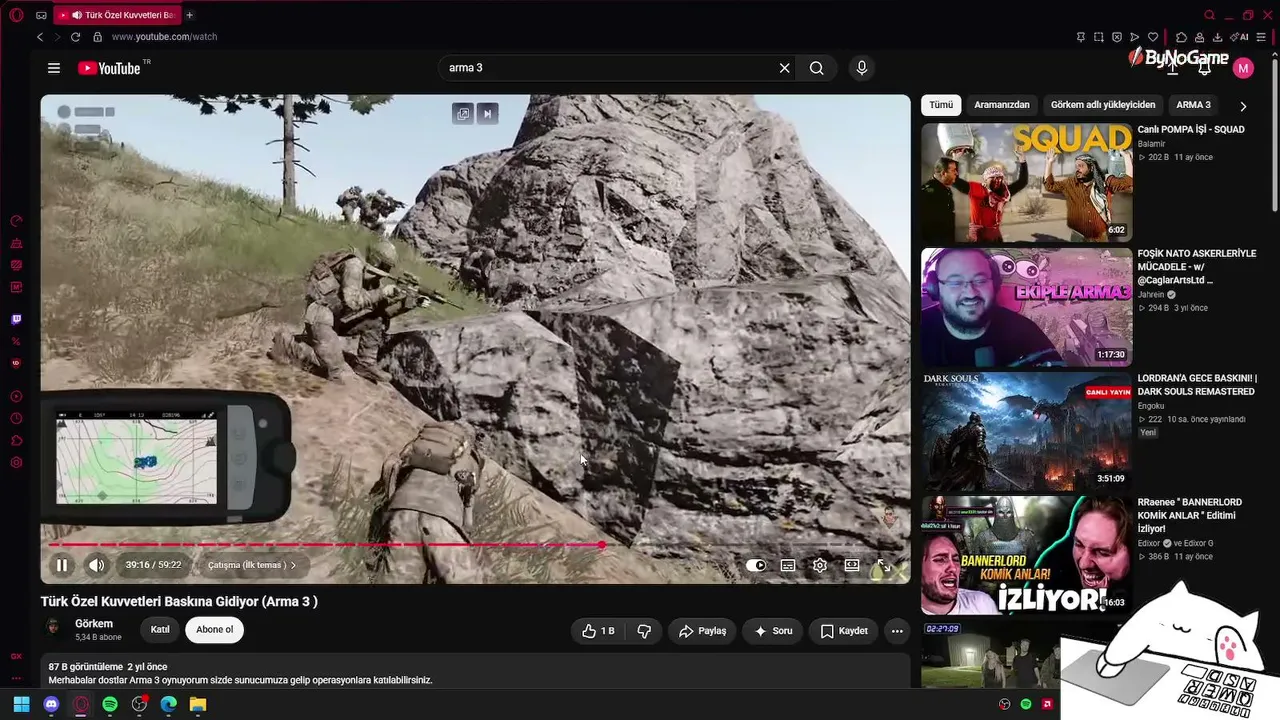Image resolution: width=1280 pixels, height=720 pixels.
Task: Switch the player to theater mode
Action: [x=852, y=565]
